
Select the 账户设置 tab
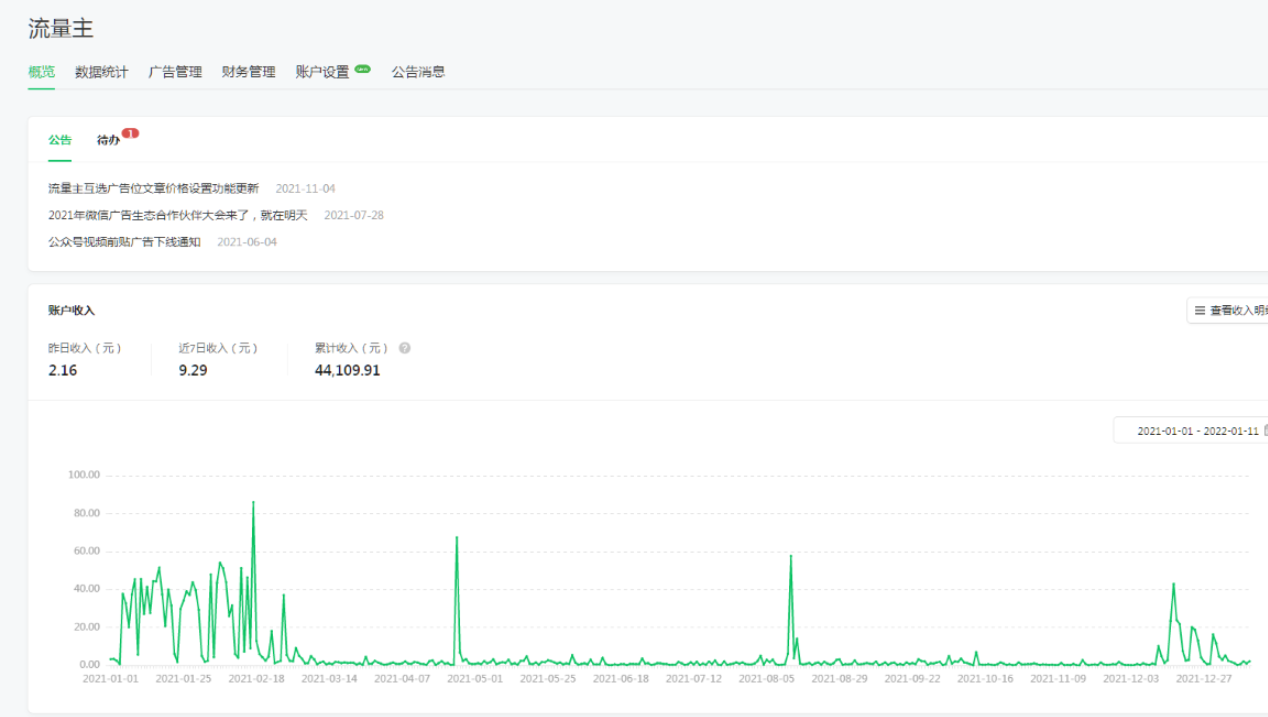click(x=322, y=72)
